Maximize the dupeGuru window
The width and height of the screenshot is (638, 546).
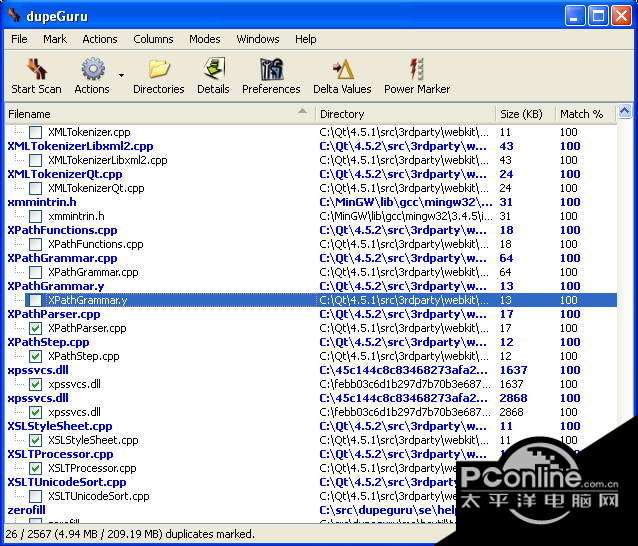click(x=598, y=16)
